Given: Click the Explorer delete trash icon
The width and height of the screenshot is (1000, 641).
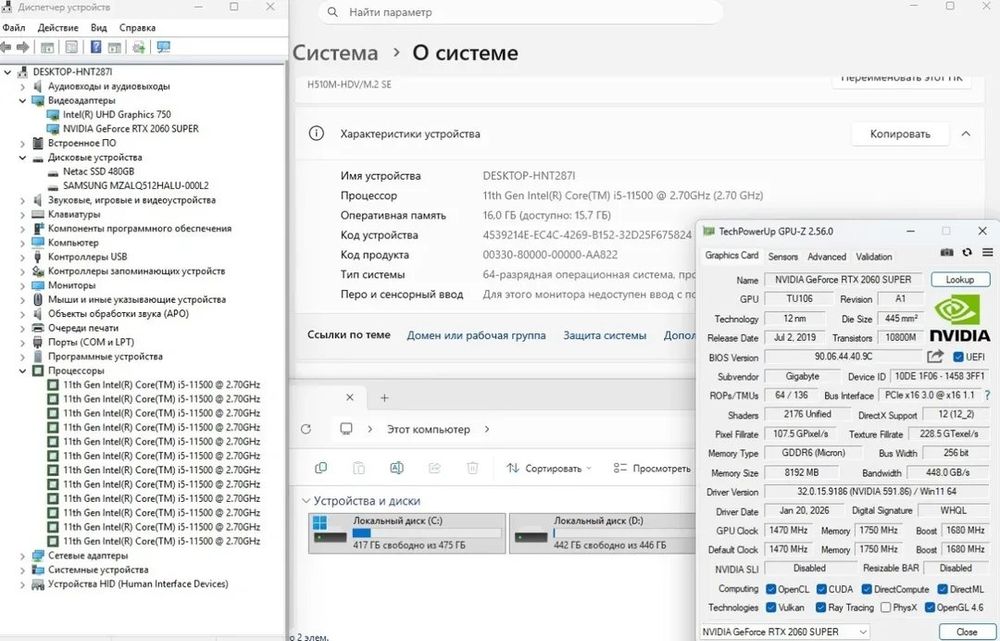Looking at the screenshot, I should tap(473, 468).
